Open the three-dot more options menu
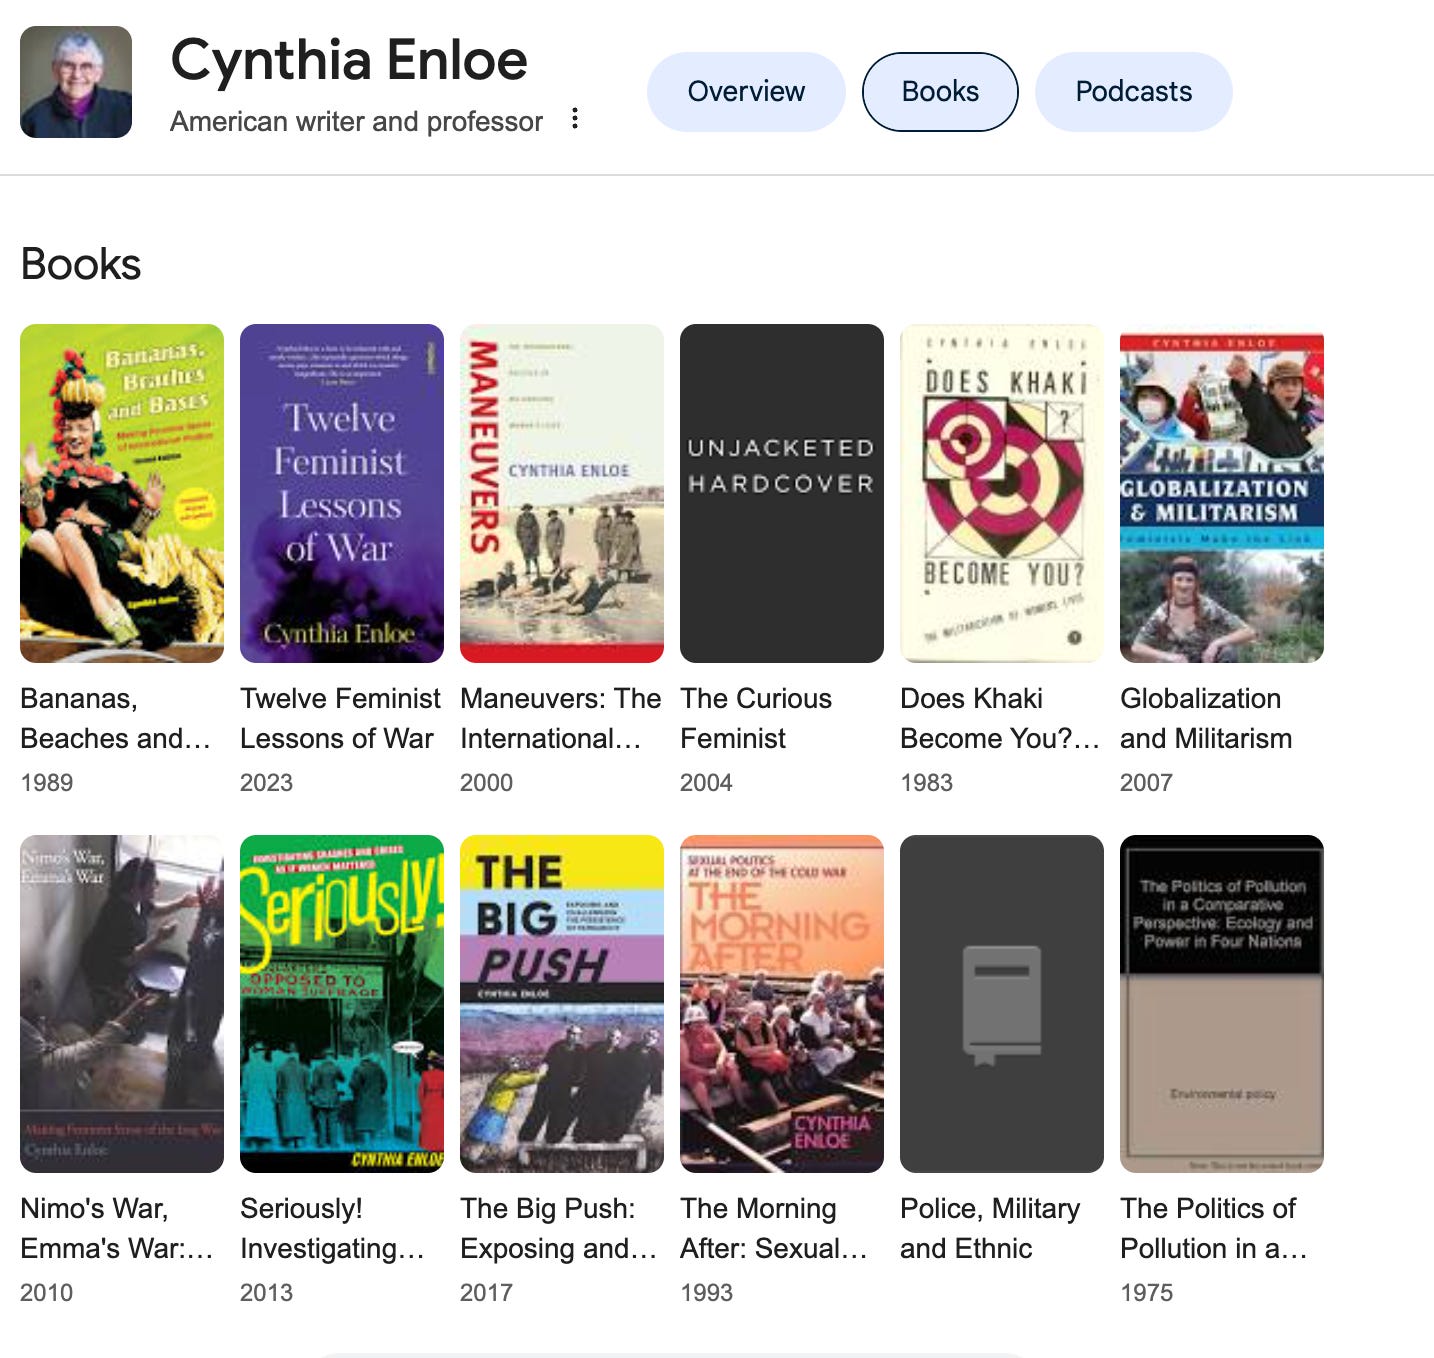Screen dimensions: 1434x1358 574,119
